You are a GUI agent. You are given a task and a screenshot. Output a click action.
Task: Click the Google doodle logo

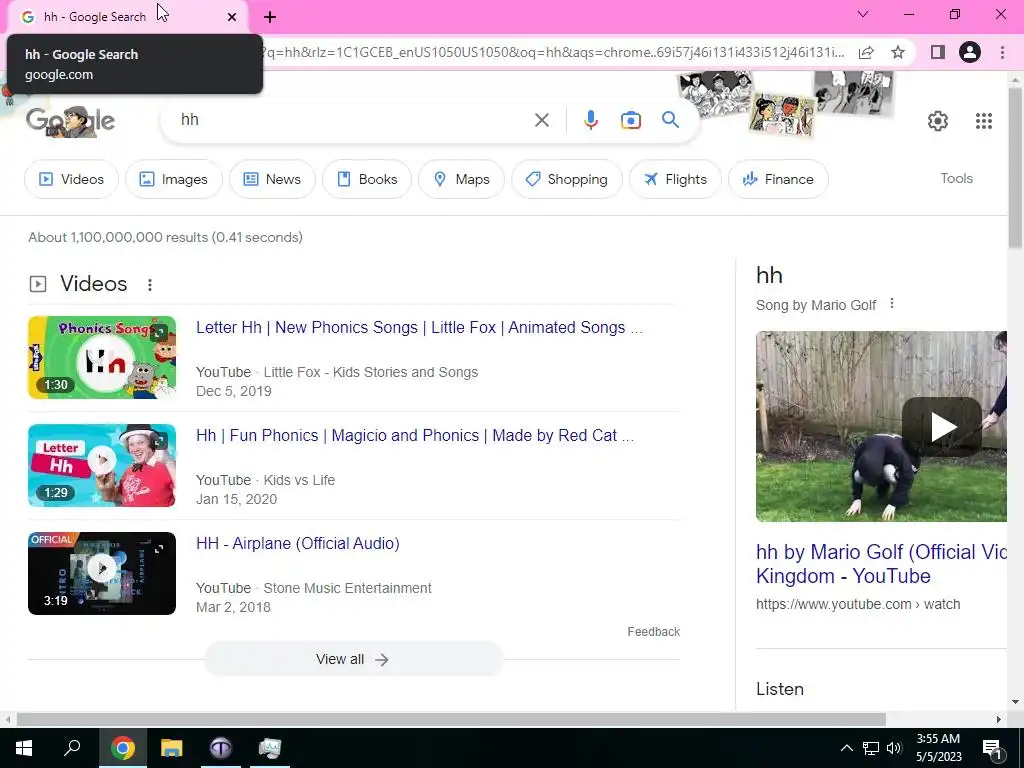coord(71,121)
